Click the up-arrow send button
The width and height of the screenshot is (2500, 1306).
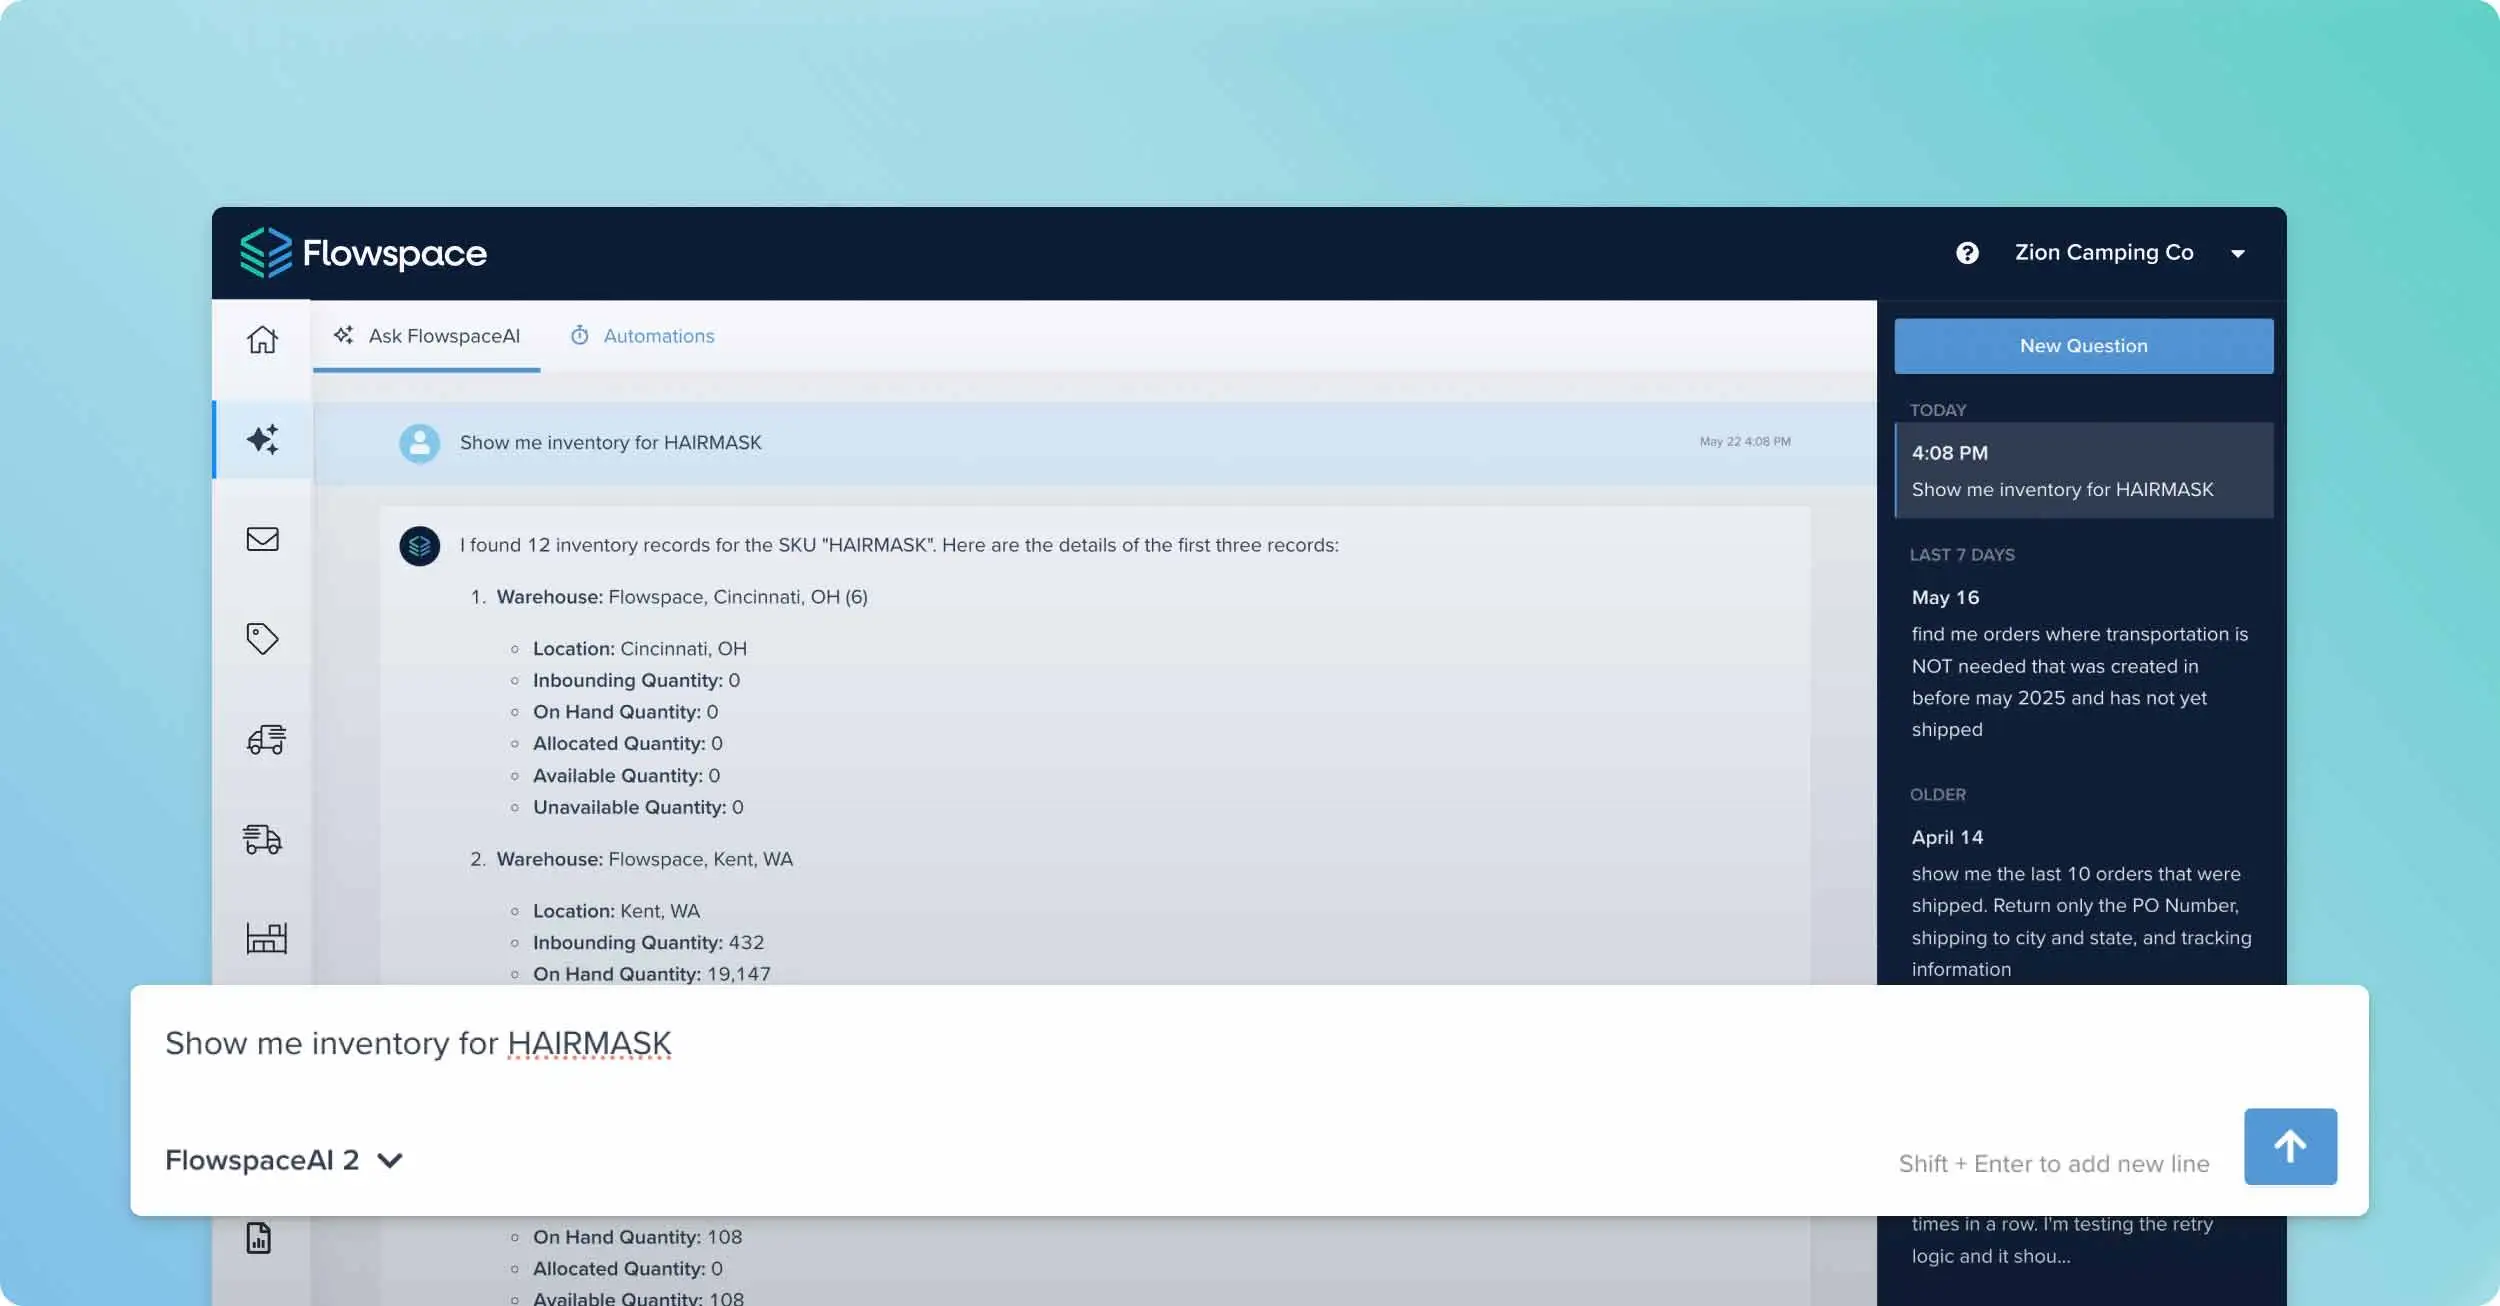tap(2290, 1146)
